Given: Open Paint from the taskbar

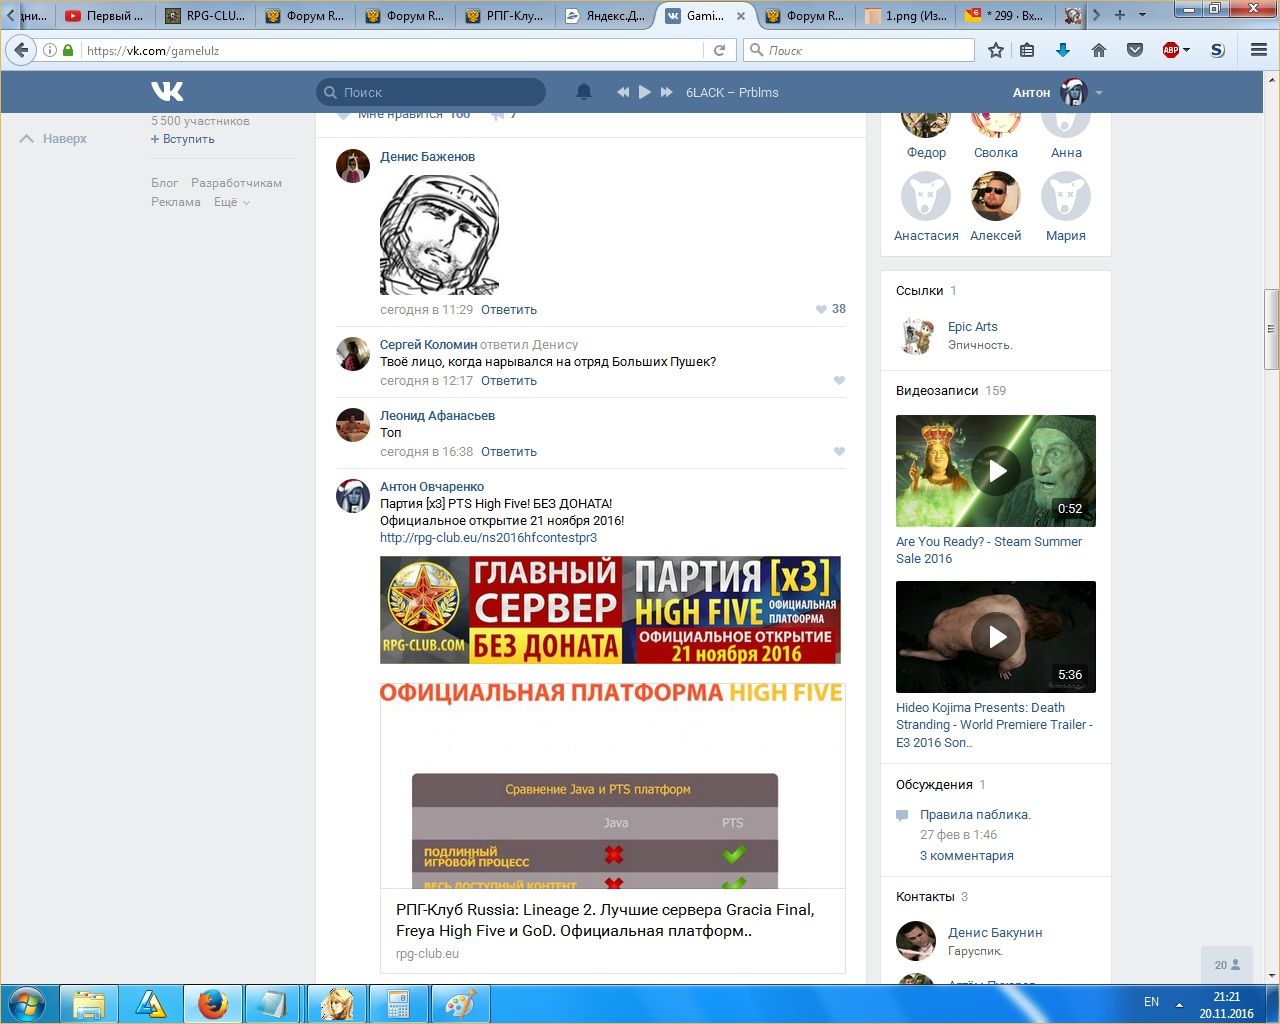Looking at the screenshot, I should (x=460, y=1004).
